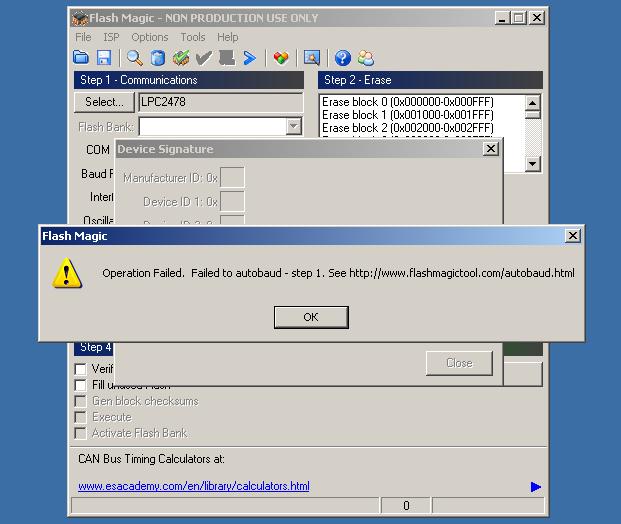This screenshot has height=524, width=621.
Task: Click the blue arrow Go toolbar icon
Action: click(x=250, y=58)
